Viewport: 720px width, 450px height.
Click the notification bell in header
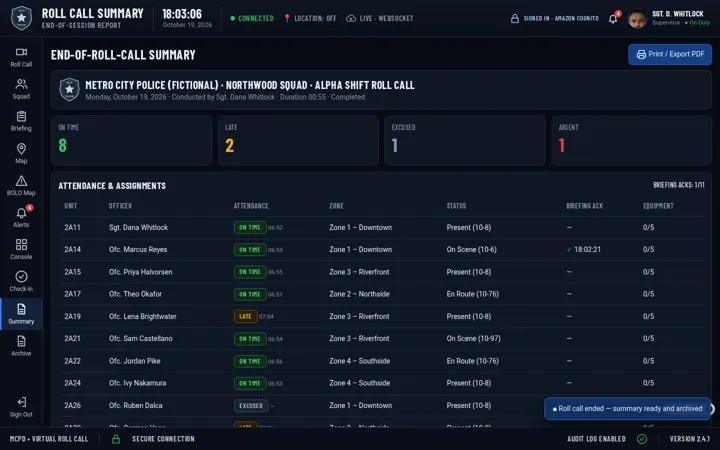[x=613, y=19]
